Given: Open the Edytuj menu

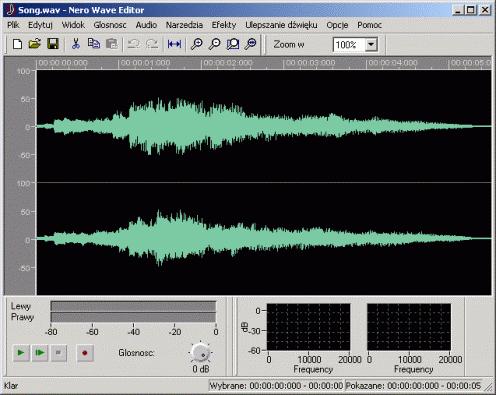Looking at the screenshot, I should [40, 25].
